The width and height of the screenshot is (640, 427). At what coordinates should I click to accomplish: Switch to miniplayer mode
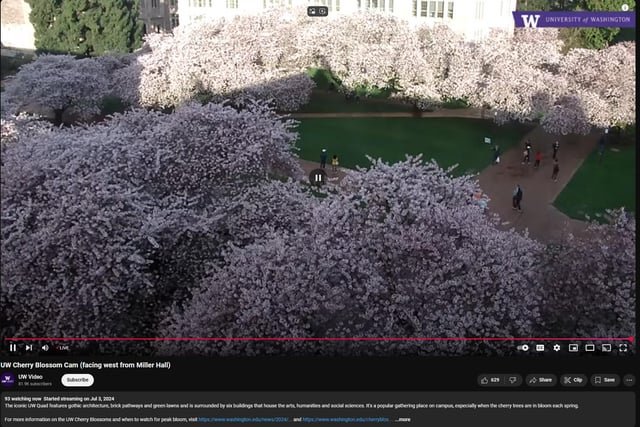tap(573, 348)
